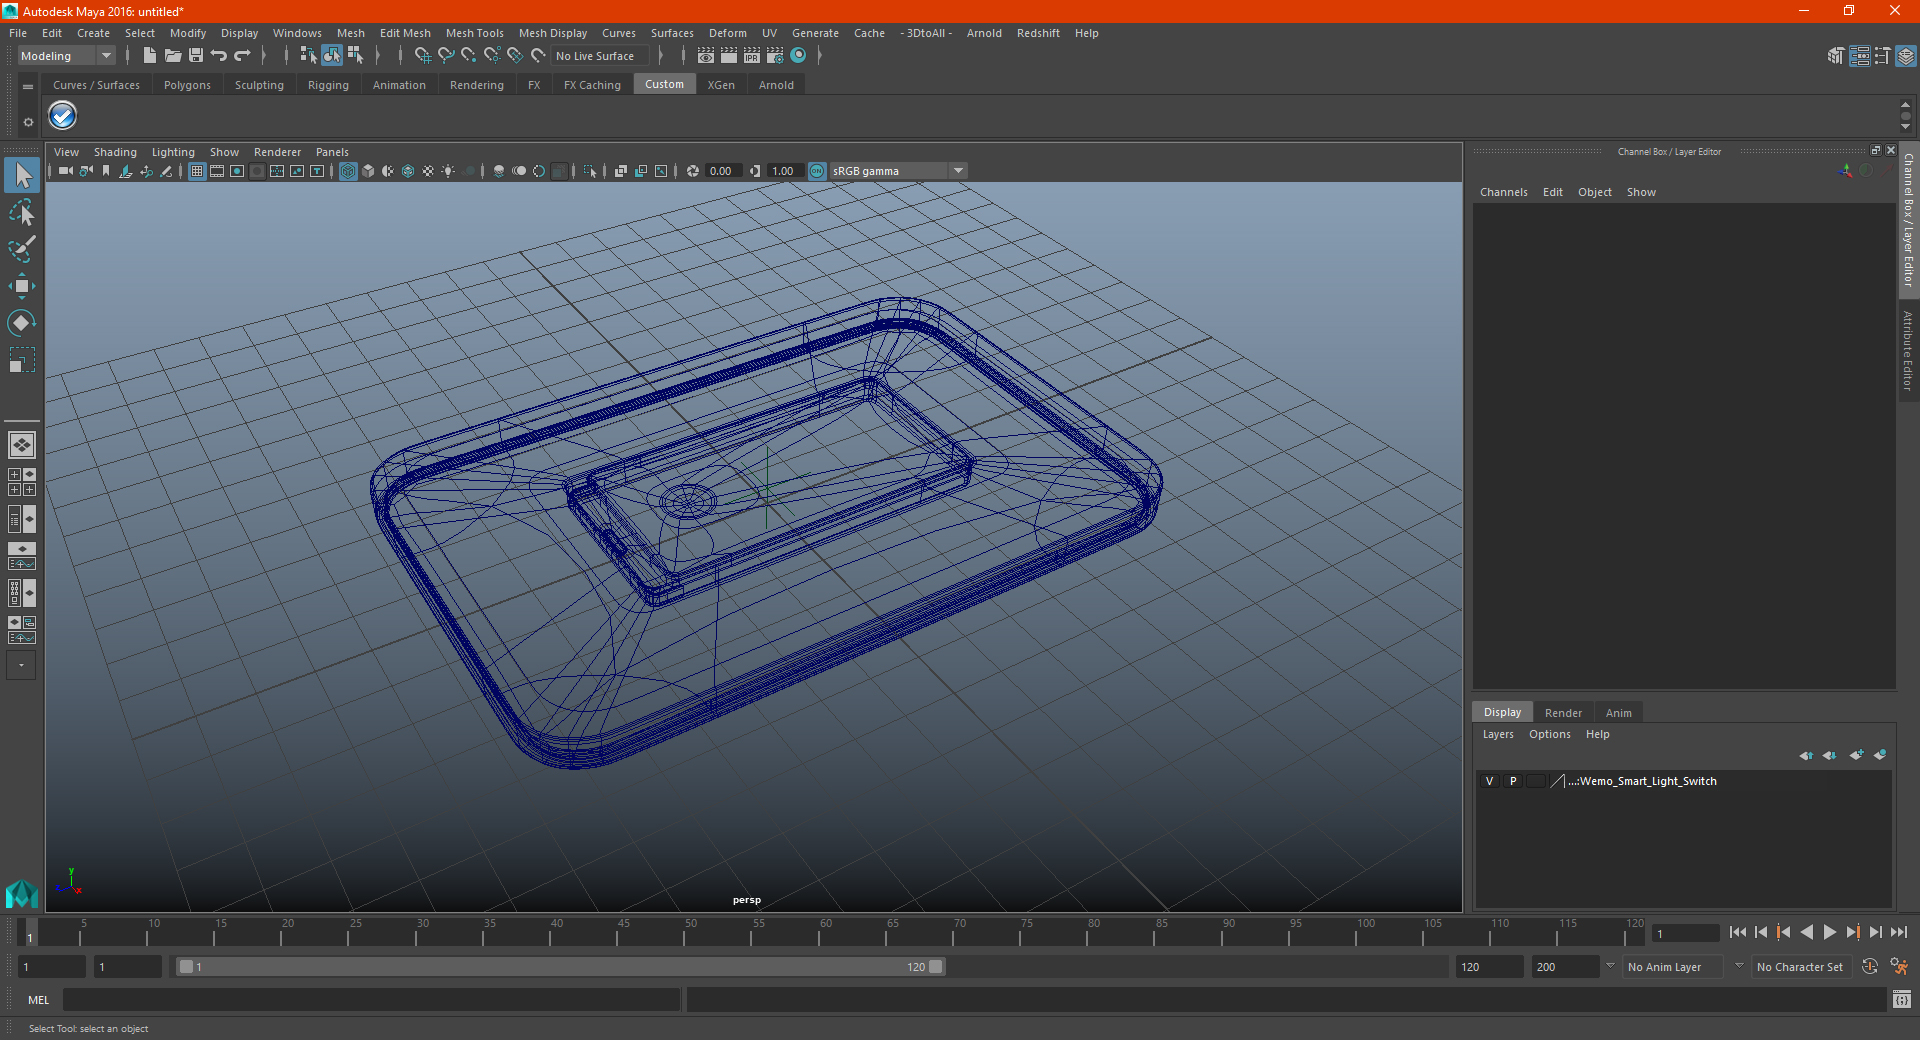Open viewport Shading menu
1920x1040 pixels.
coord(115,152)
